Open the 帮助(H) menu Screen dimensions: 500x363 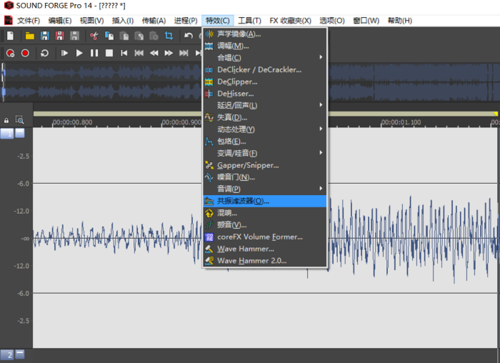point(400,21)
